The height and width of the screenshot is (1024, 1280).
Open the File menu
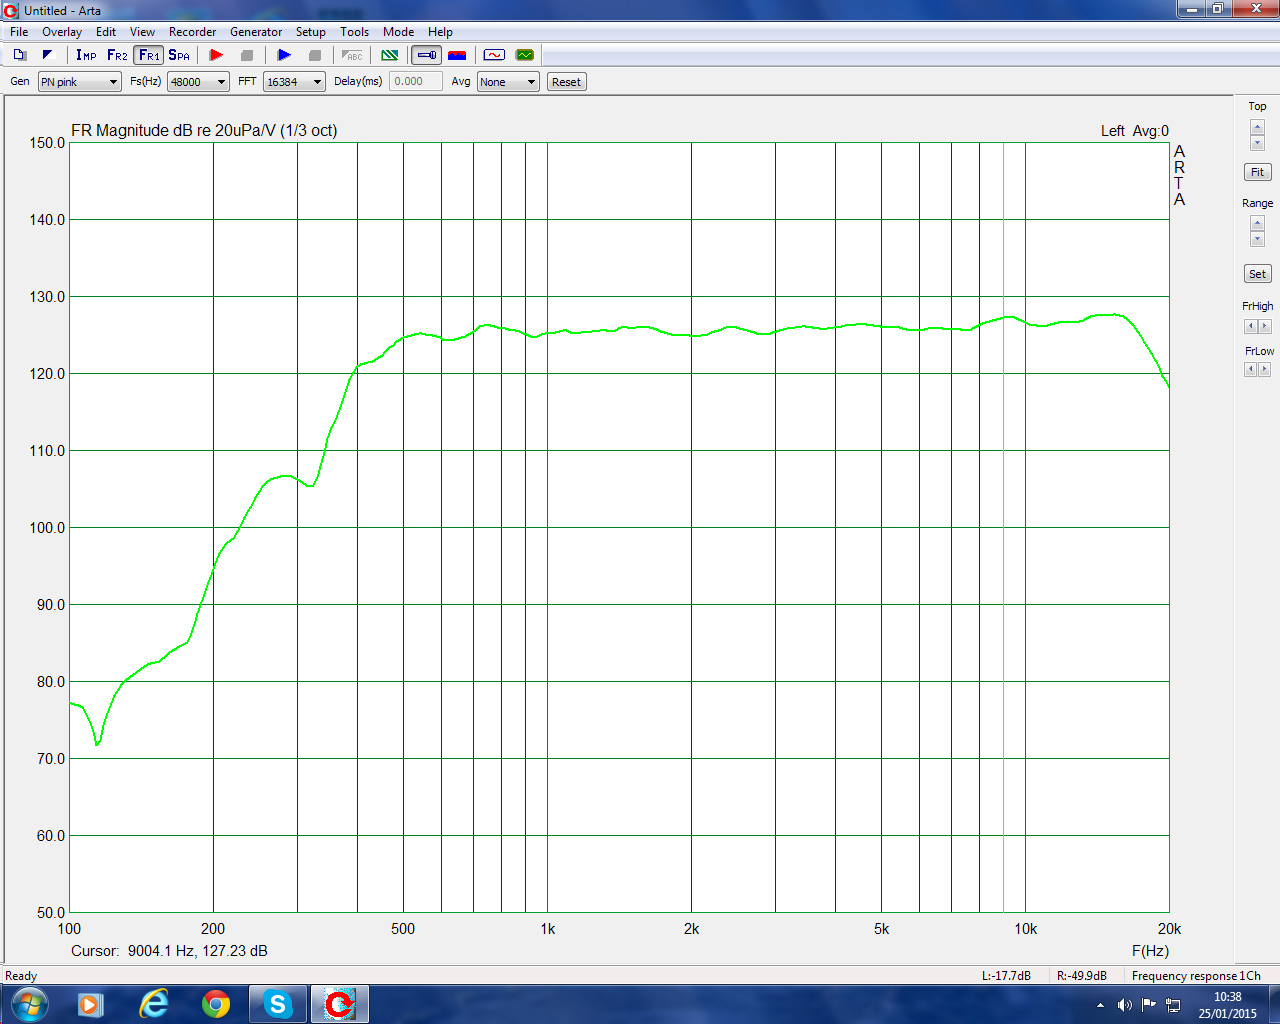point(19,32)
